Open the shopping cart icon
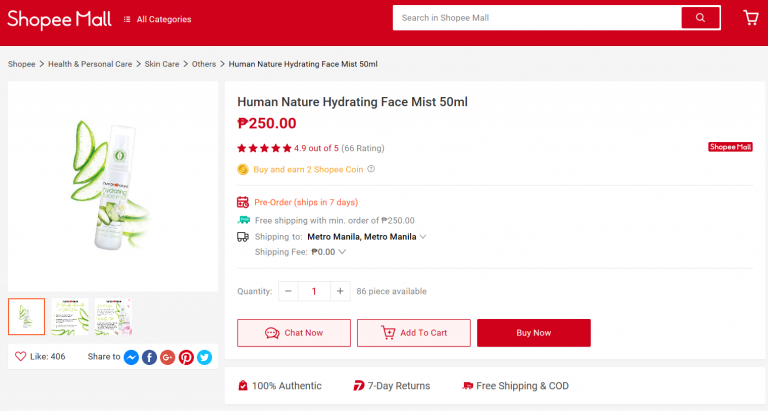 pos(751,18)
